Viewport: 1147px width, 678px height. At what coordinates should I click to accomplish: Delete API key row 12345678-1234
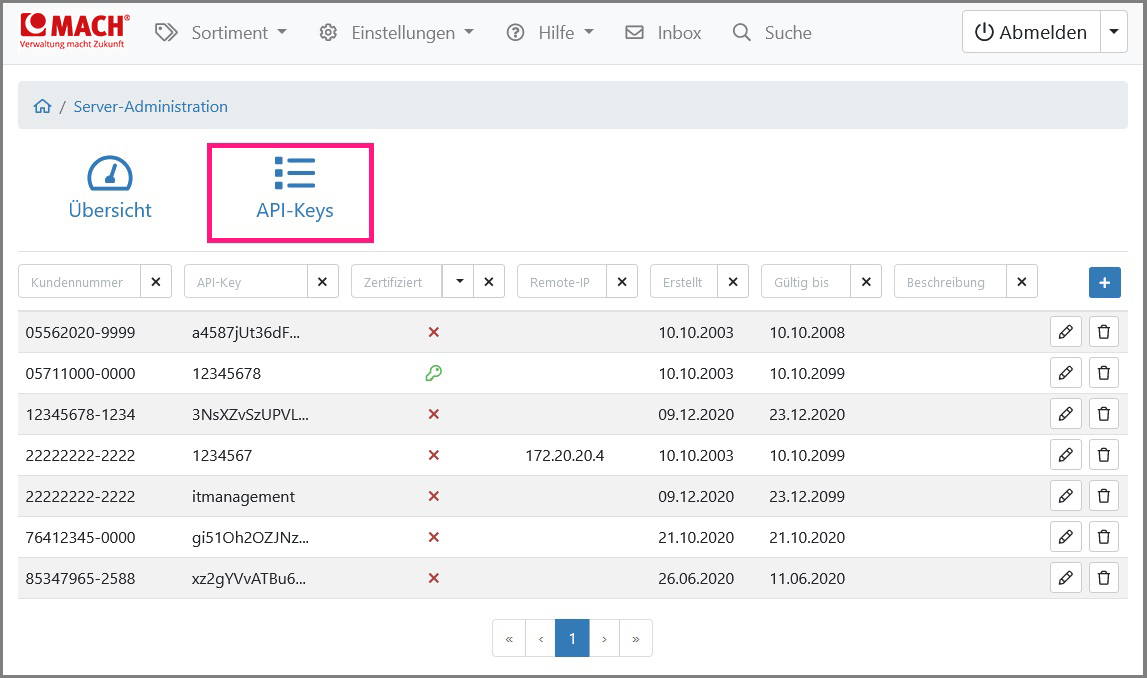(x=1104, y=414)
